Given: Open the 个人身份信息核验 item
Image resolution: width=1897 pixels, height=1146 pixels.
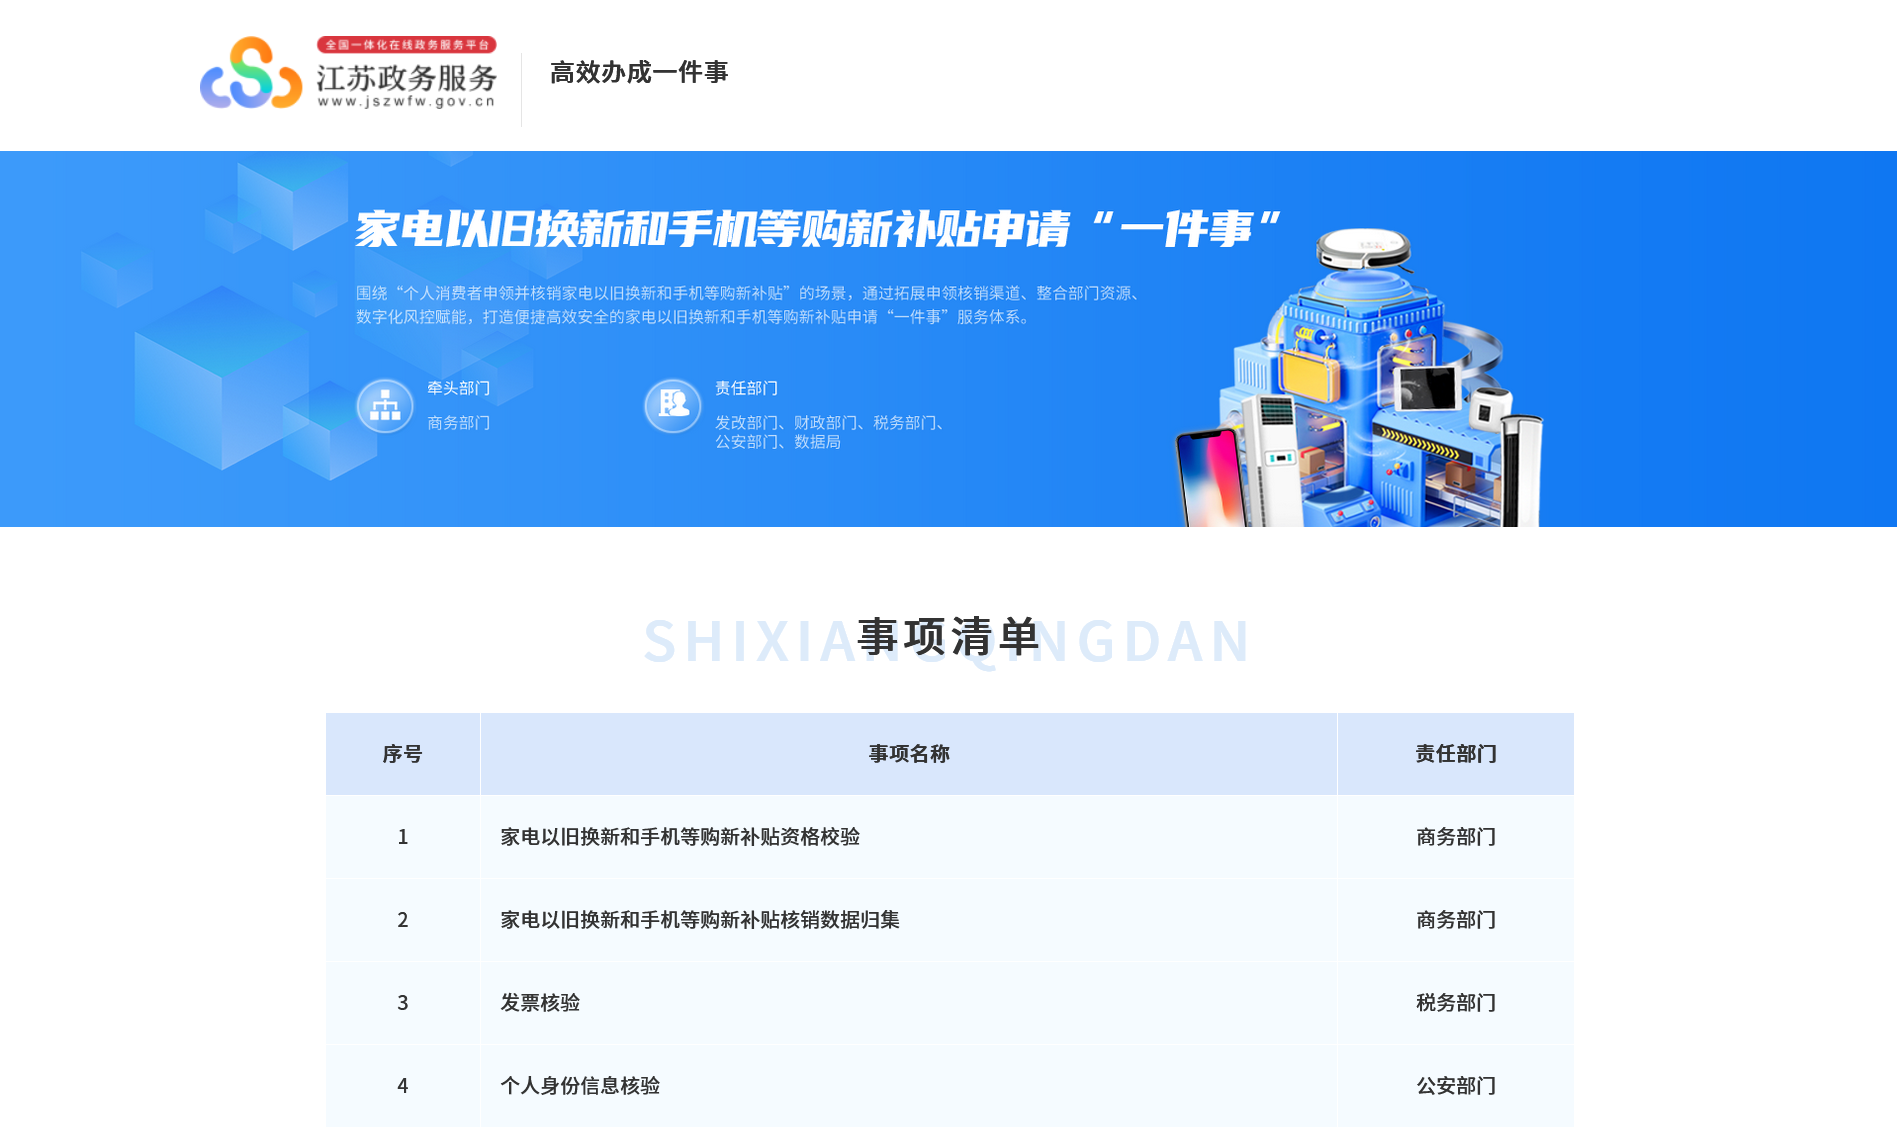Looking at the screenshot, I should (580, 1086).
